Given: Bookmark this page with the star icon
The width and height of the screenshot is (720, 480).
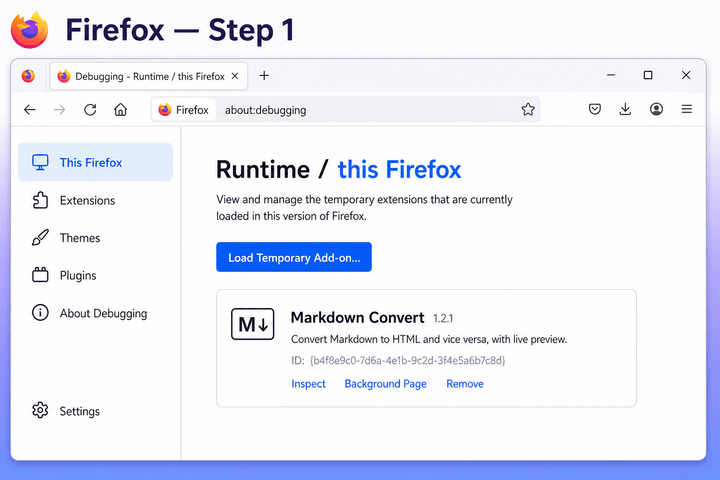Looking at the screenshot, I should [528, 109].
